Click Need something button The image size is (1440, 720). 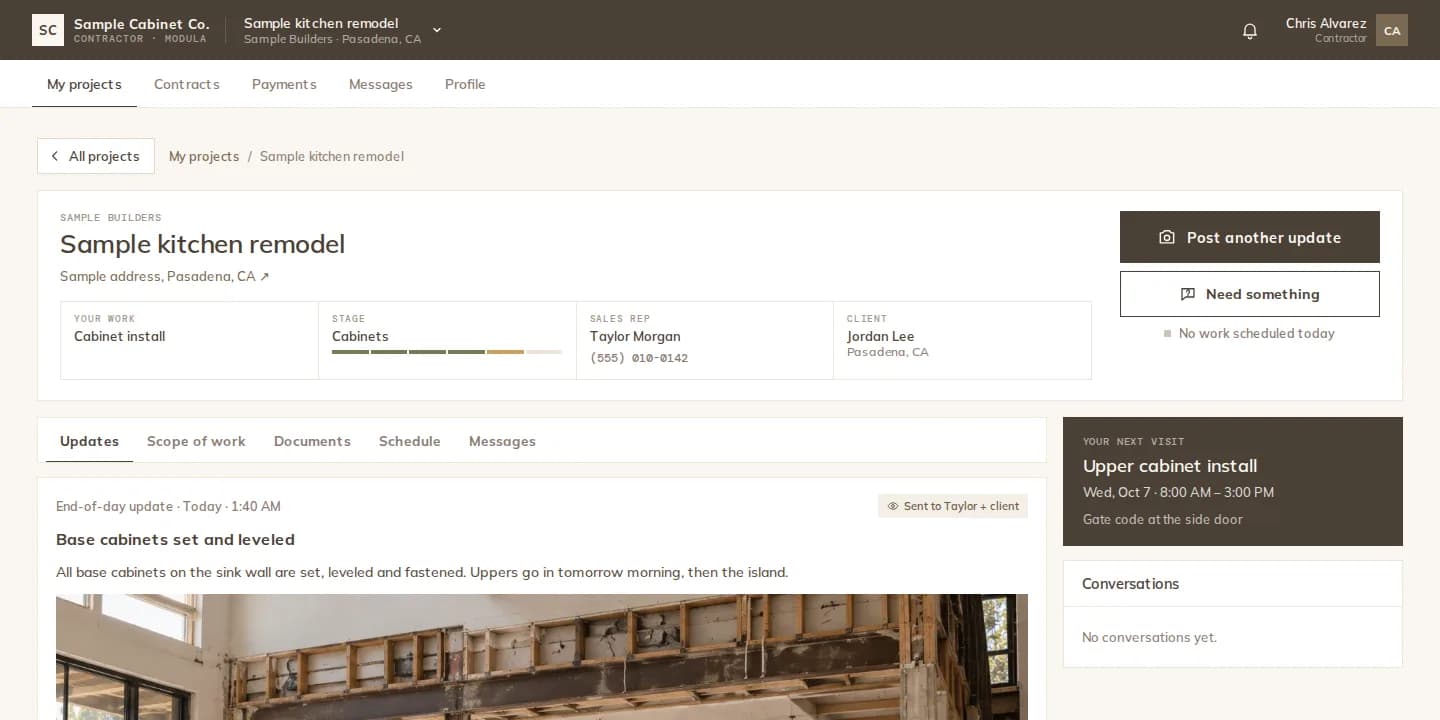coord(1250,294)
